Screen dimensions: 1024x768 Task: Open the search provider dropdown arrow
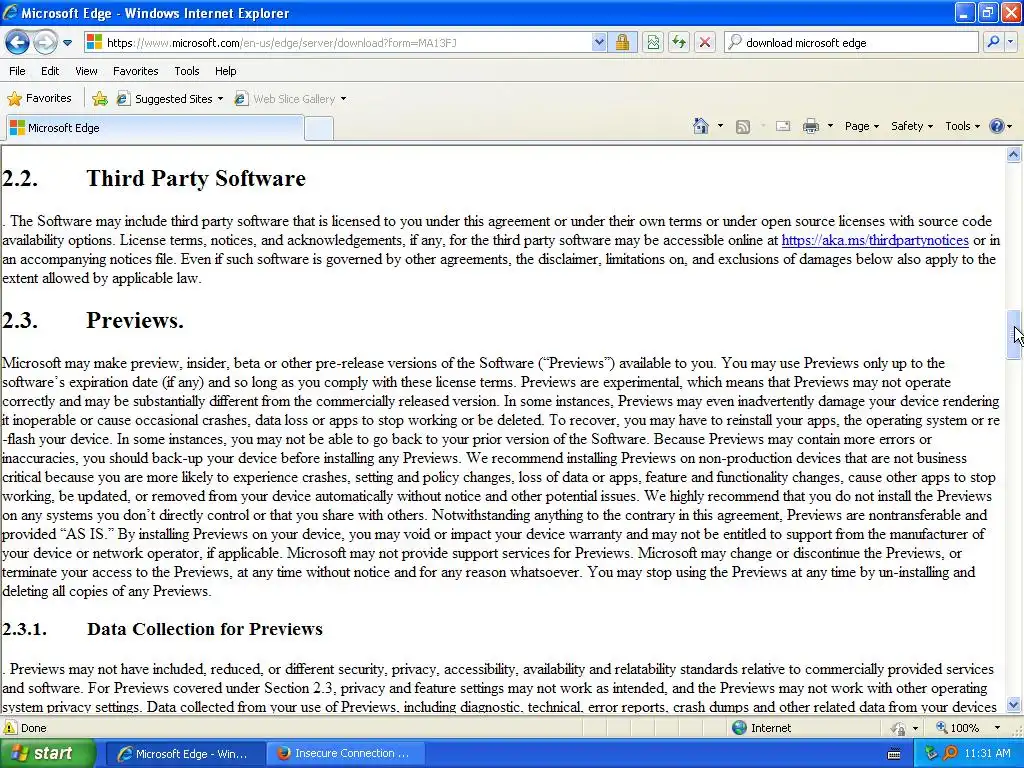(1011, 43)
